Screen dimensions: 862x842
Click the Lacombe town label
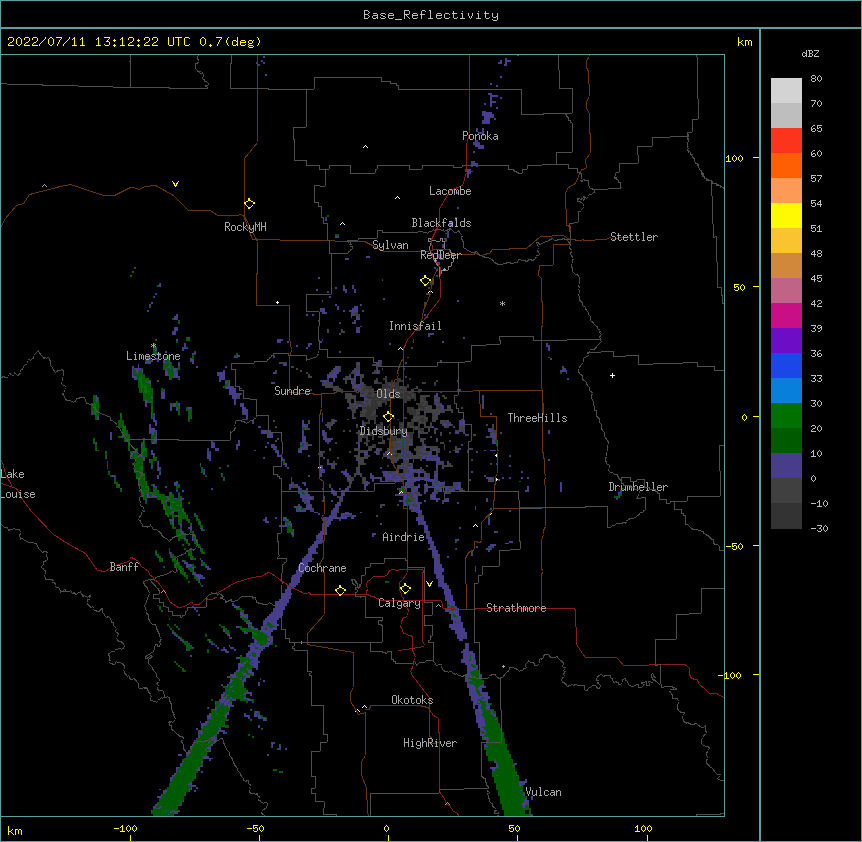(x=450, y=191)
